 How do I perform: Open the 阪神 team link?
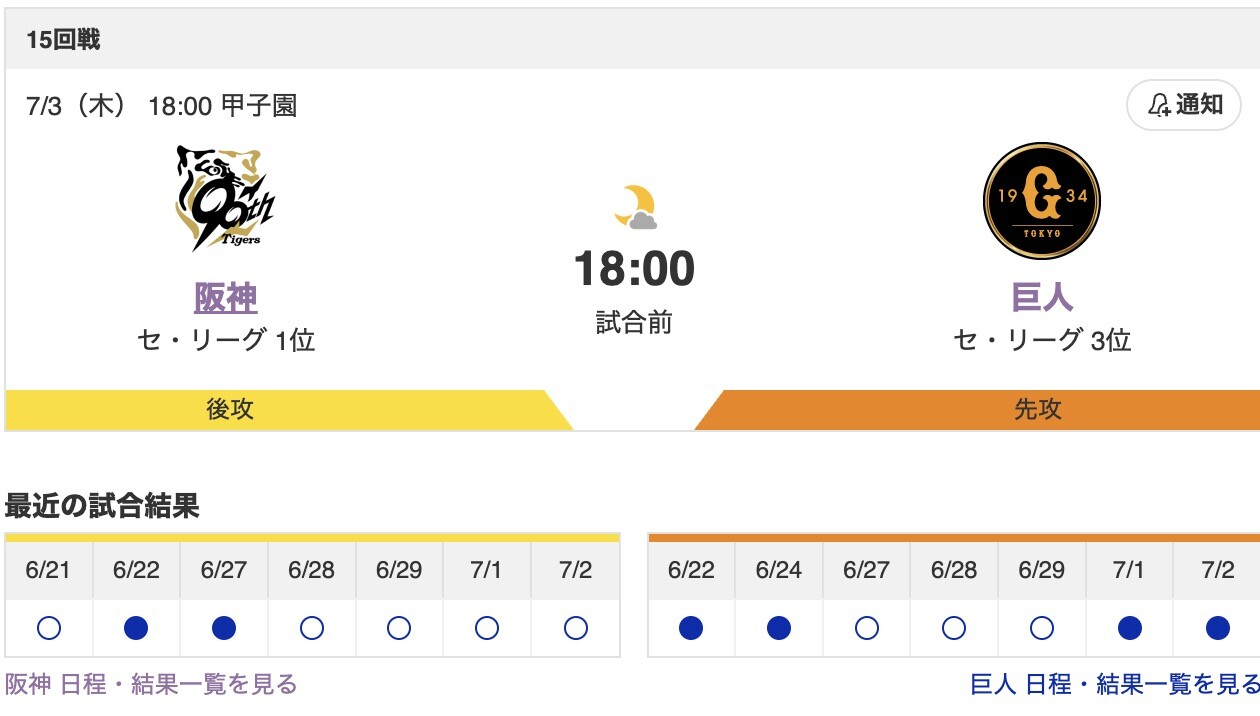(226, 297)
